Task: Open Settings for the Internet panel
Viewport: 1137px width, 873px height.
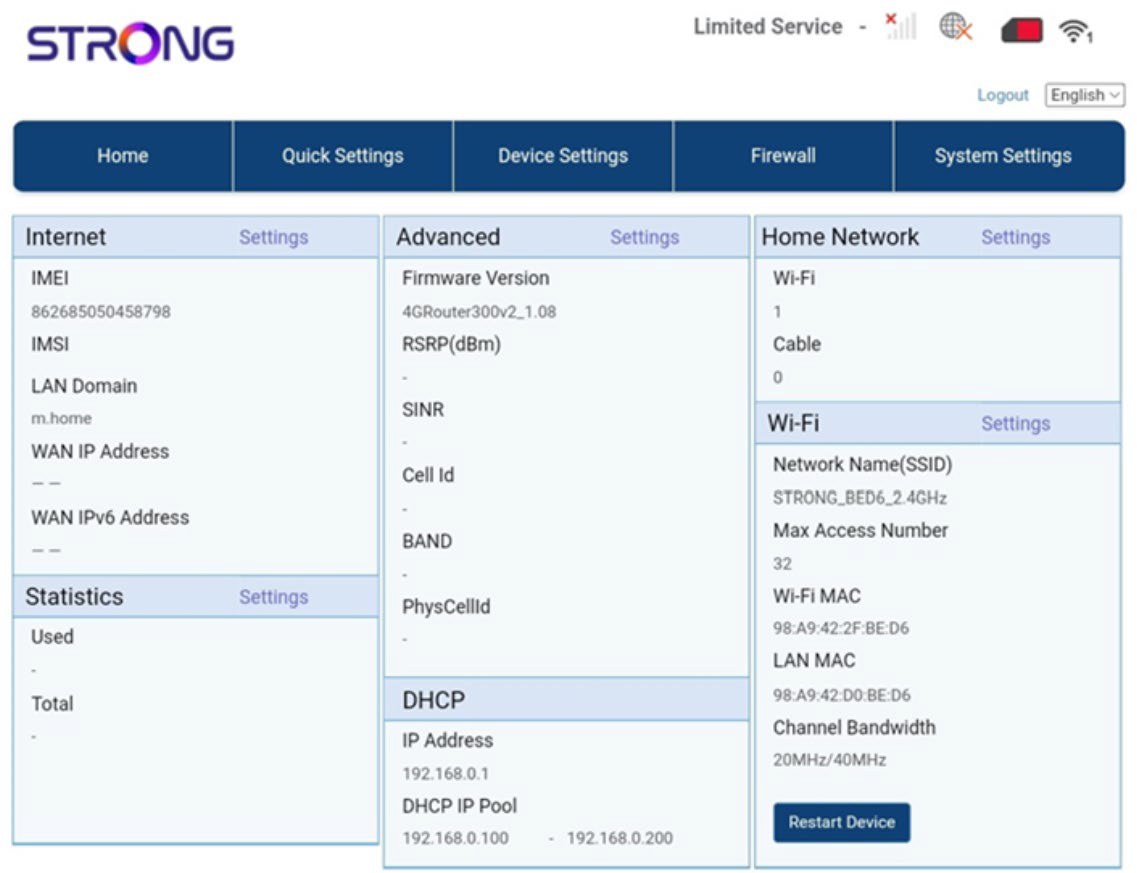Action: tap(274, 237)
